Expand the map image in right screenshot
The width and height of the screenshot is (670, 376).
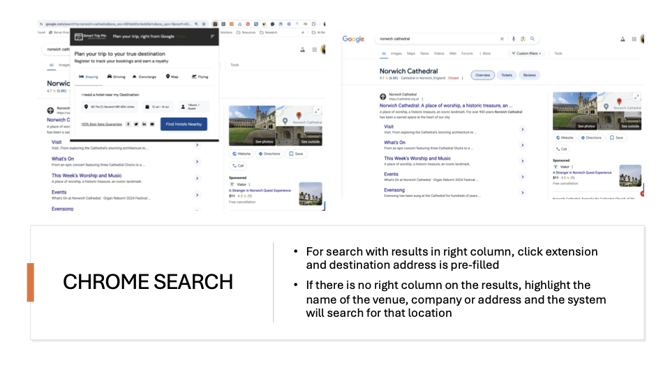click(636, 97)
